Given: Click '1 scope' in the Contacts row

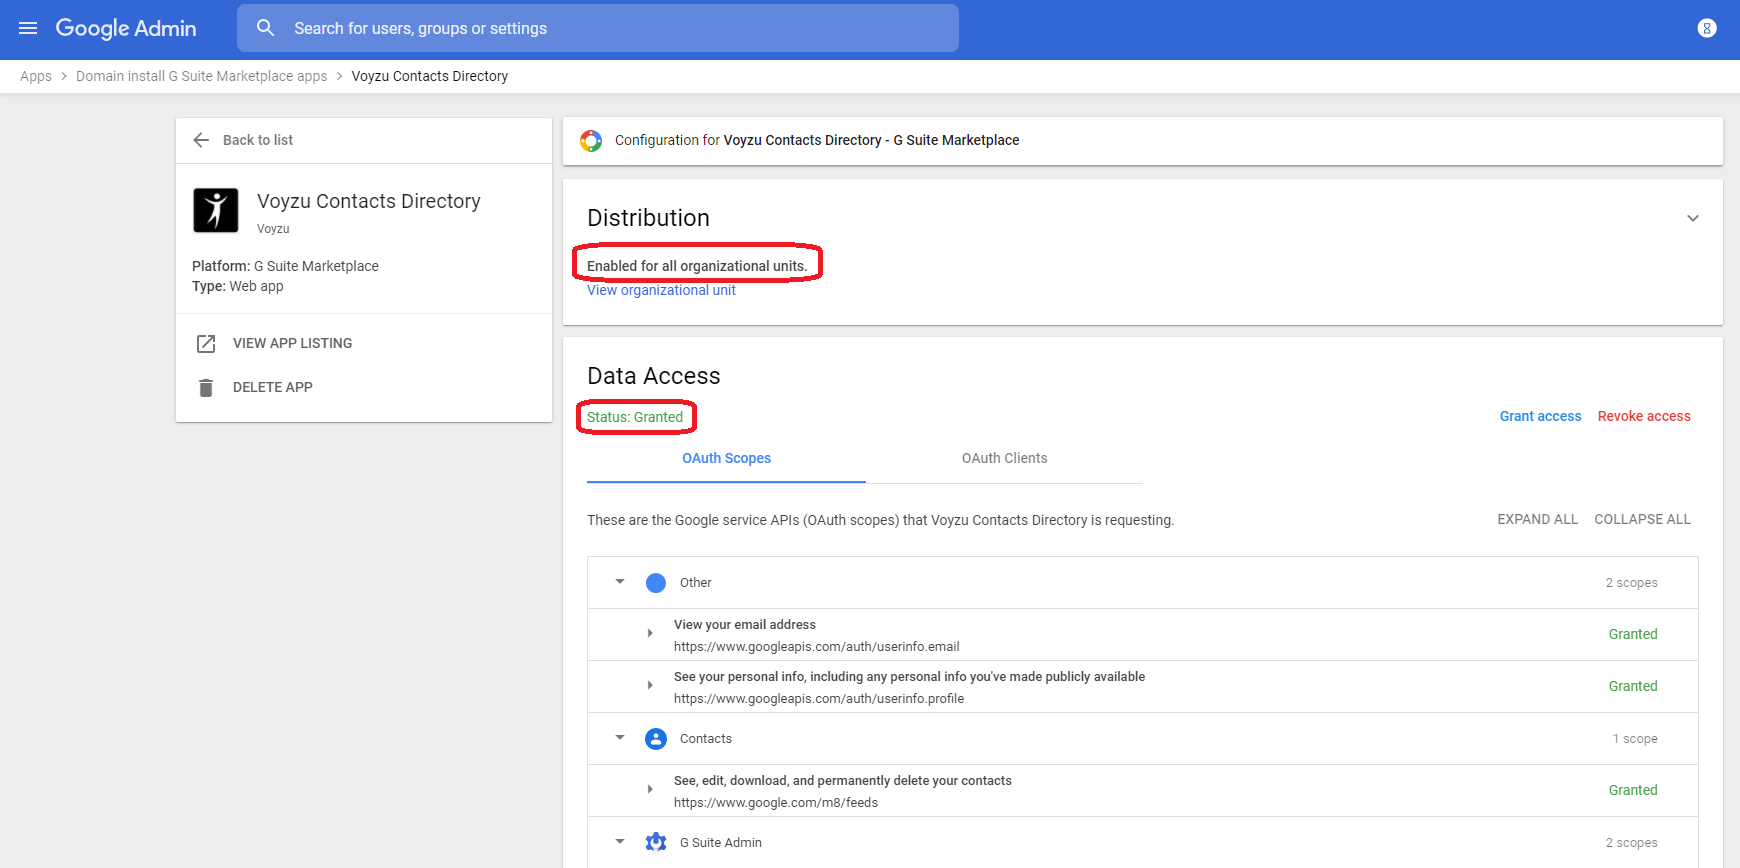Looking at the screenshot, I should coord(1635,739).
